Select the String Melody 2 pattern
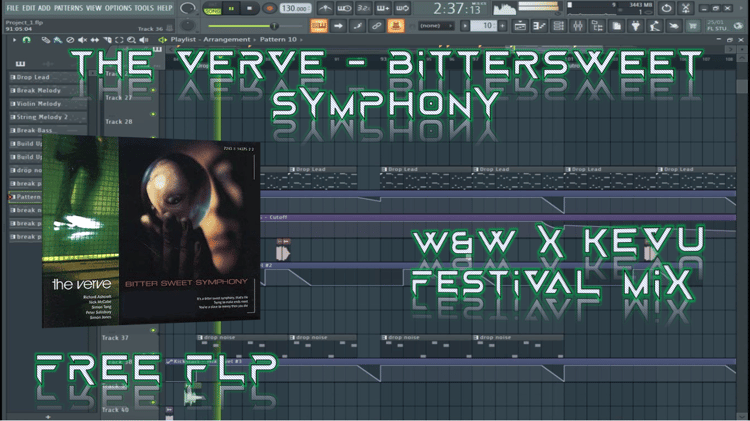Viewport: 750px width, 421px height. point(48,117)
